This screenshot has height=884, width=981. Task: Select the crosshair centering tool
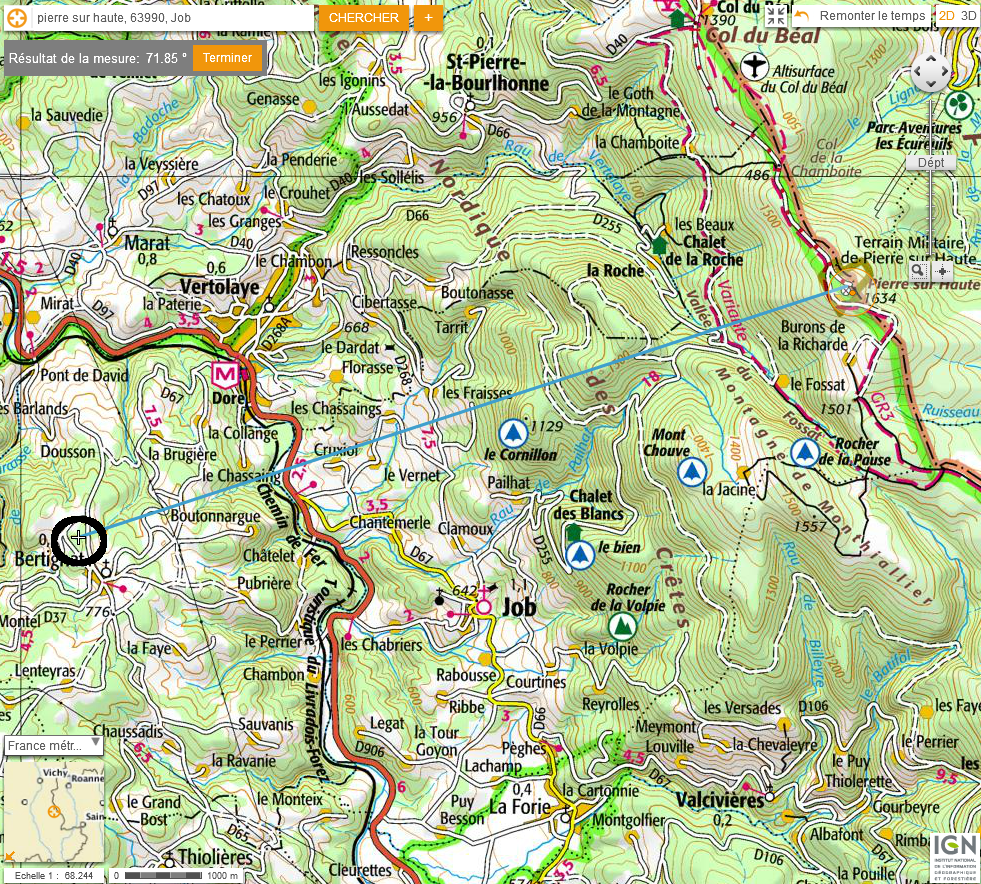point(941,270)
